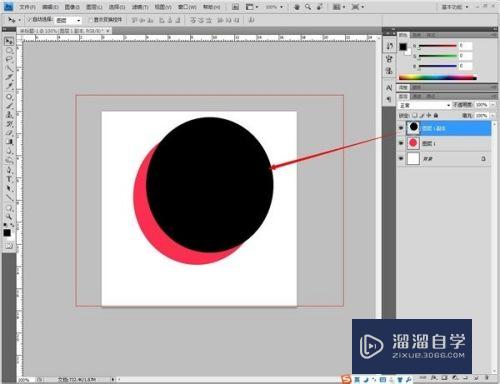Select the Pen tool
Image resolution: width=500 pixels, height=384 pixels.
tap(9, 170)
